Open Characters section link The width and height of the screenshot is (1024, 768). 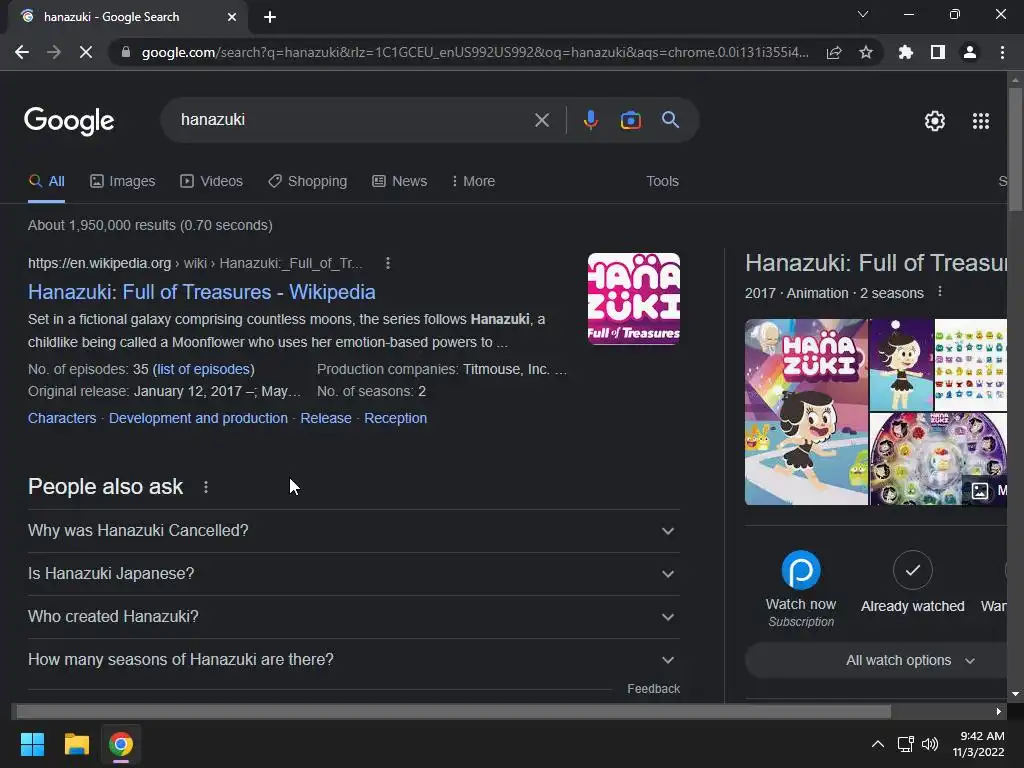(62, 419)
